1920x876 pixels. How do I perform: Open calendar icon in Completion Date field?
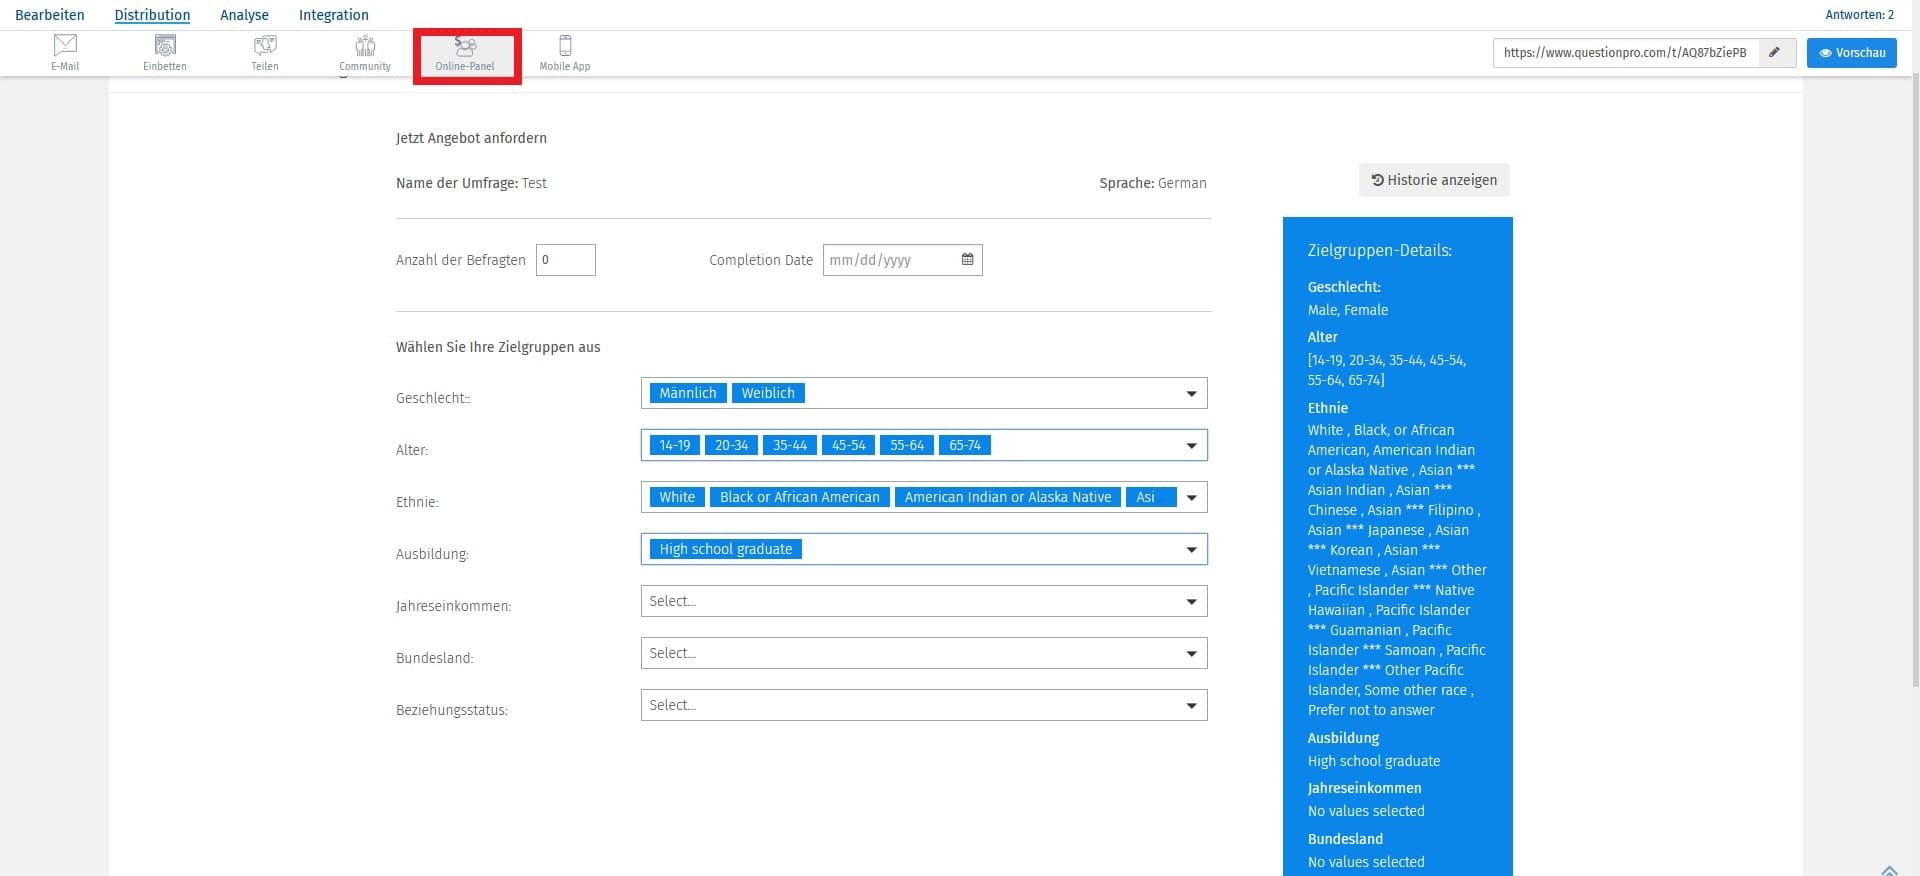967,260
